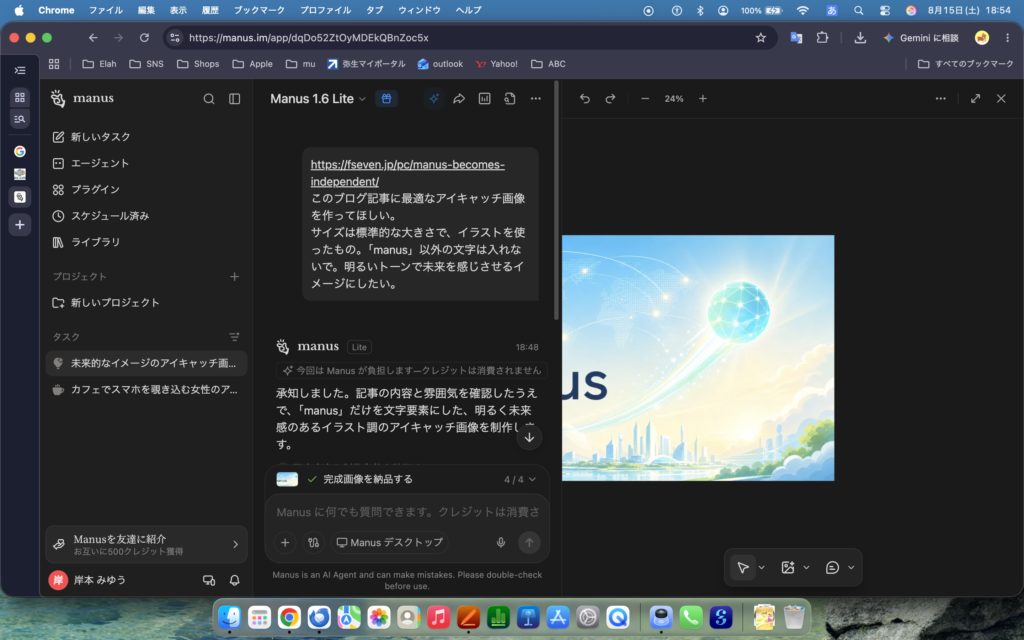
Task: Jump to latest message with down arrow
Action: pos(529,438)
